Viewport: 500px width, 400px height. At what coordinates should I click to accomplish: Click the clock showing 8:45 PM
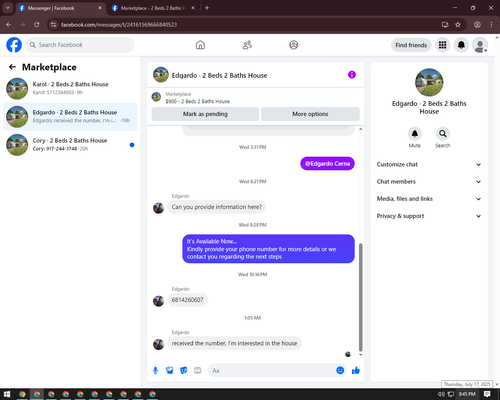pyautogui.click(x=467, y=394)
